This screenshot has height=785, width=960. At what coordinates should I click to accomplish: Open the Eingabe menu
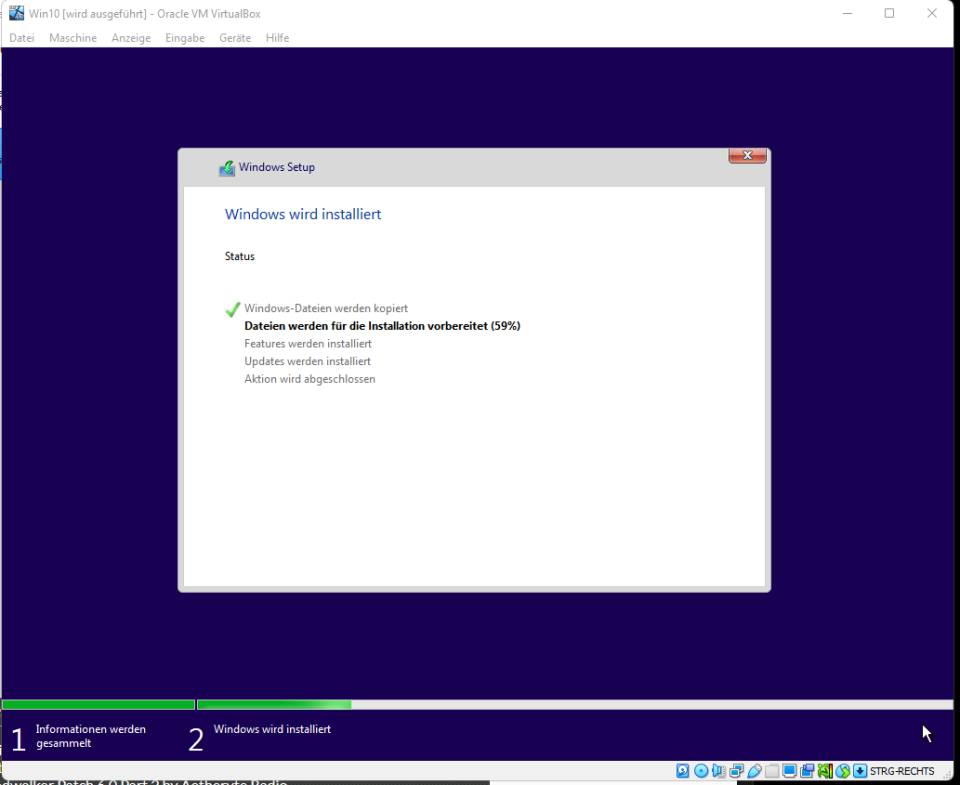[x=185, y=38]
